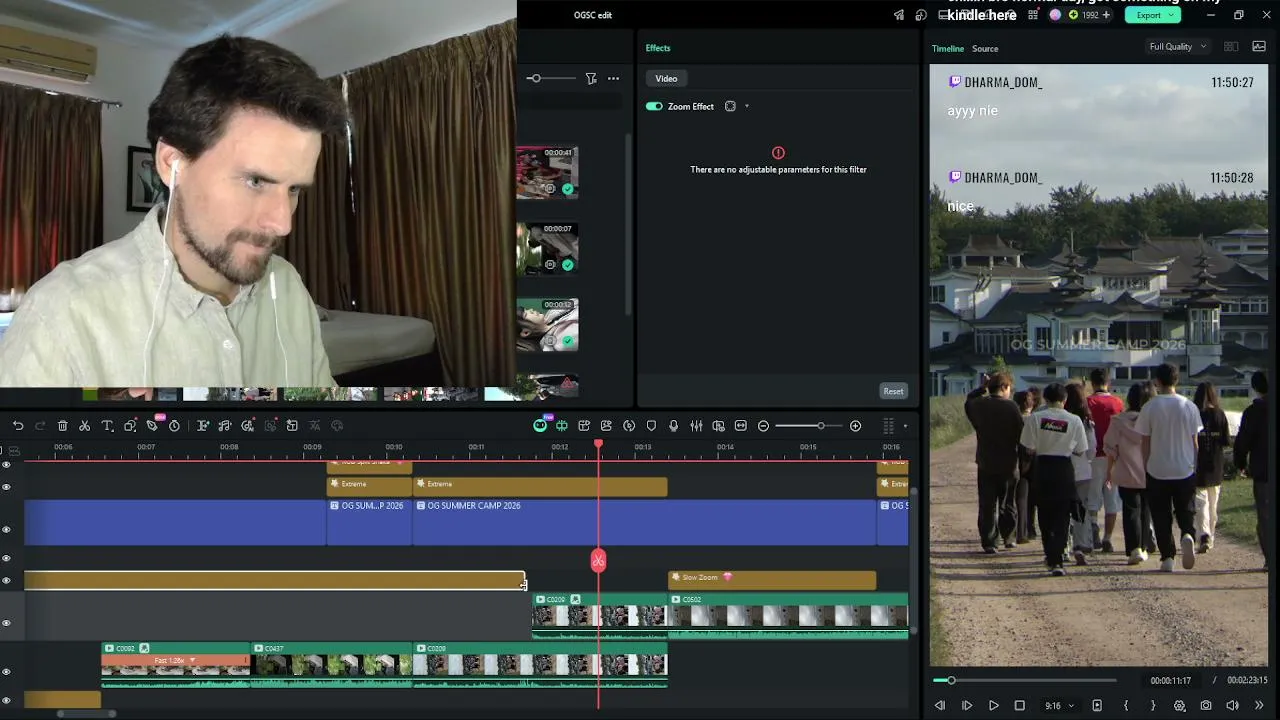Open the AI text effects tool
Screen dimensions: 1280x720
point(203,426)
